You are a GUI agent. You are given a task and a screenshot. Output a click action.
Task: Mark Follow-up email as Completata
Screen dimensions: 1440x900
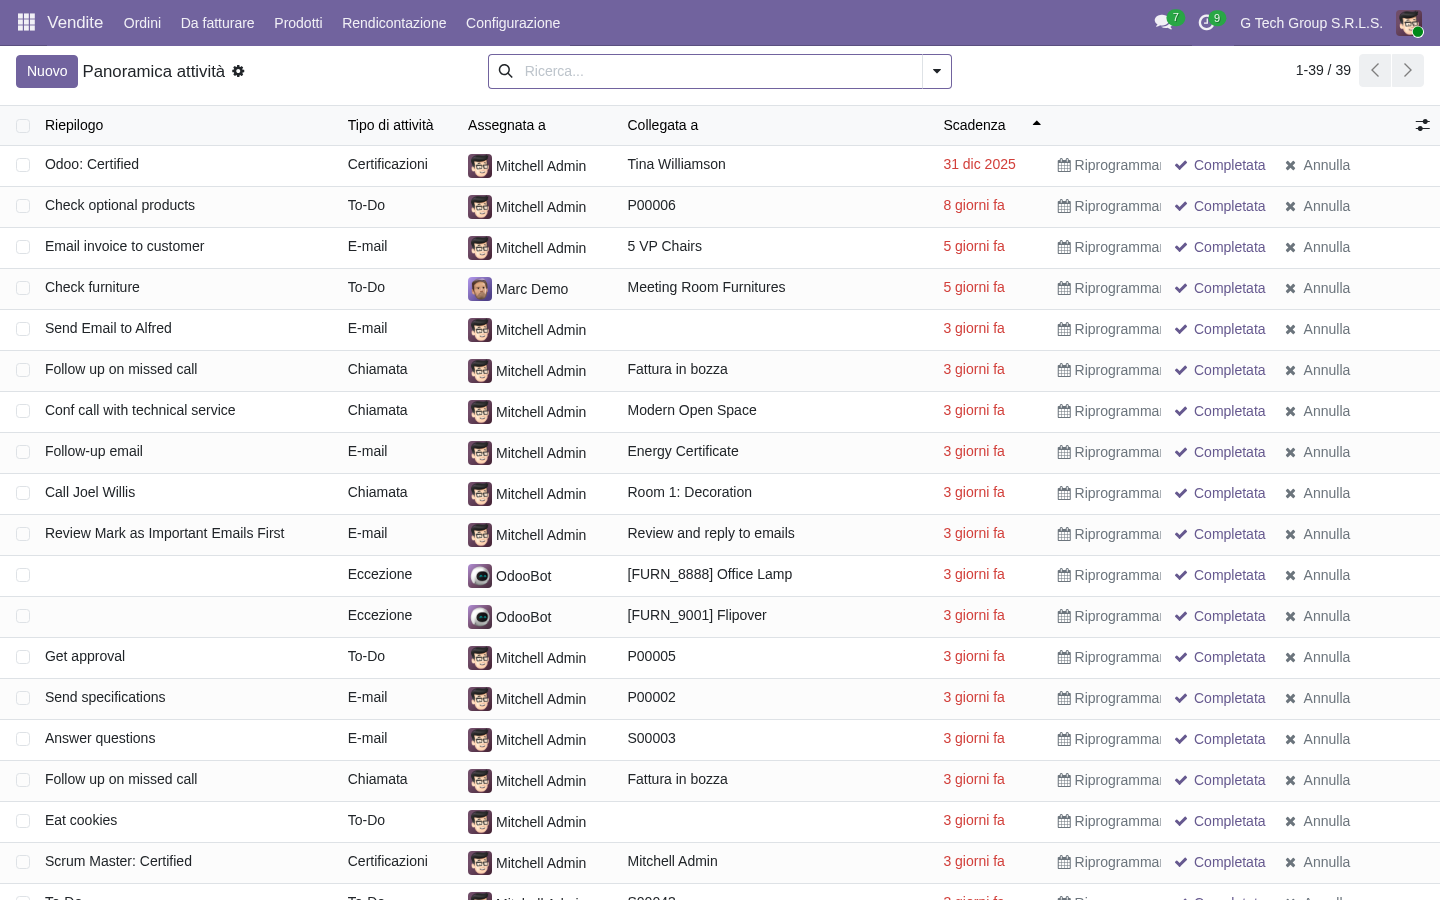[1220, 452]
